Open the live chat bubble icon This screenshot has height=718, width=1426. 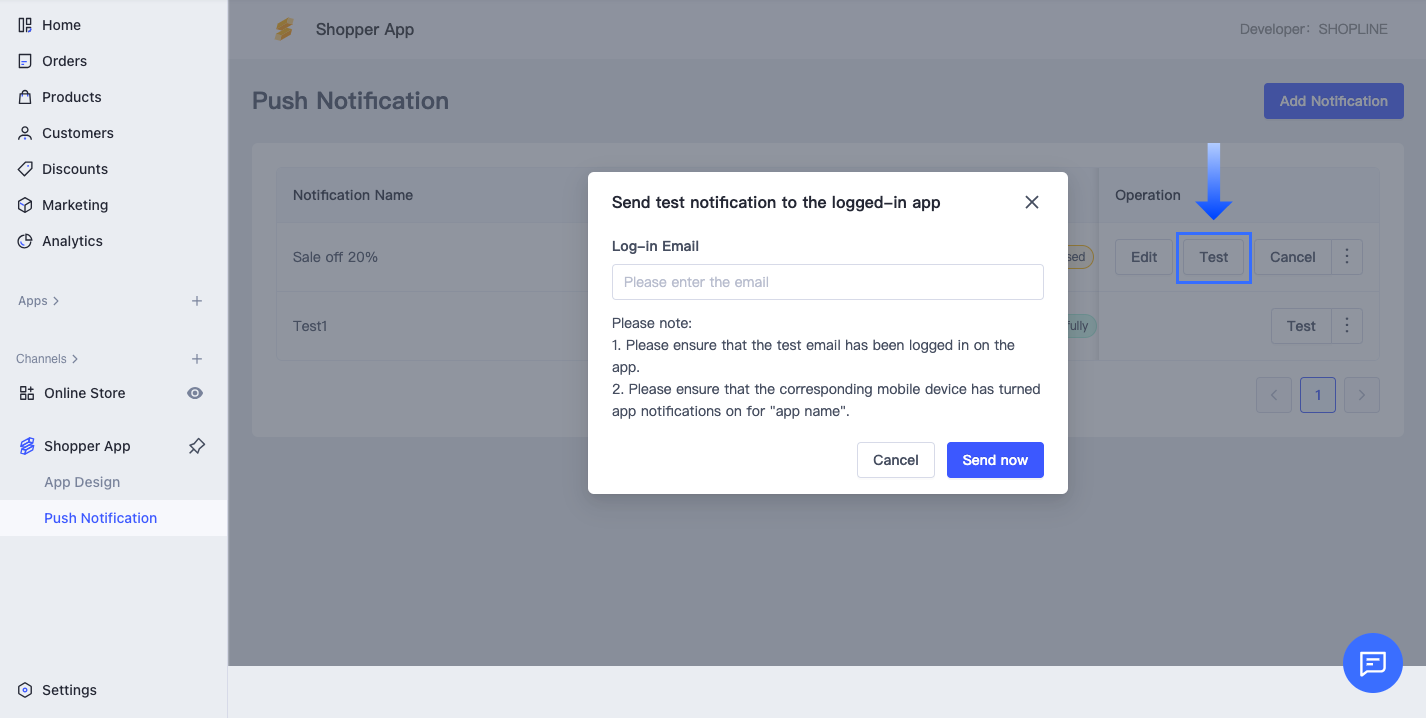[1372, 663]
